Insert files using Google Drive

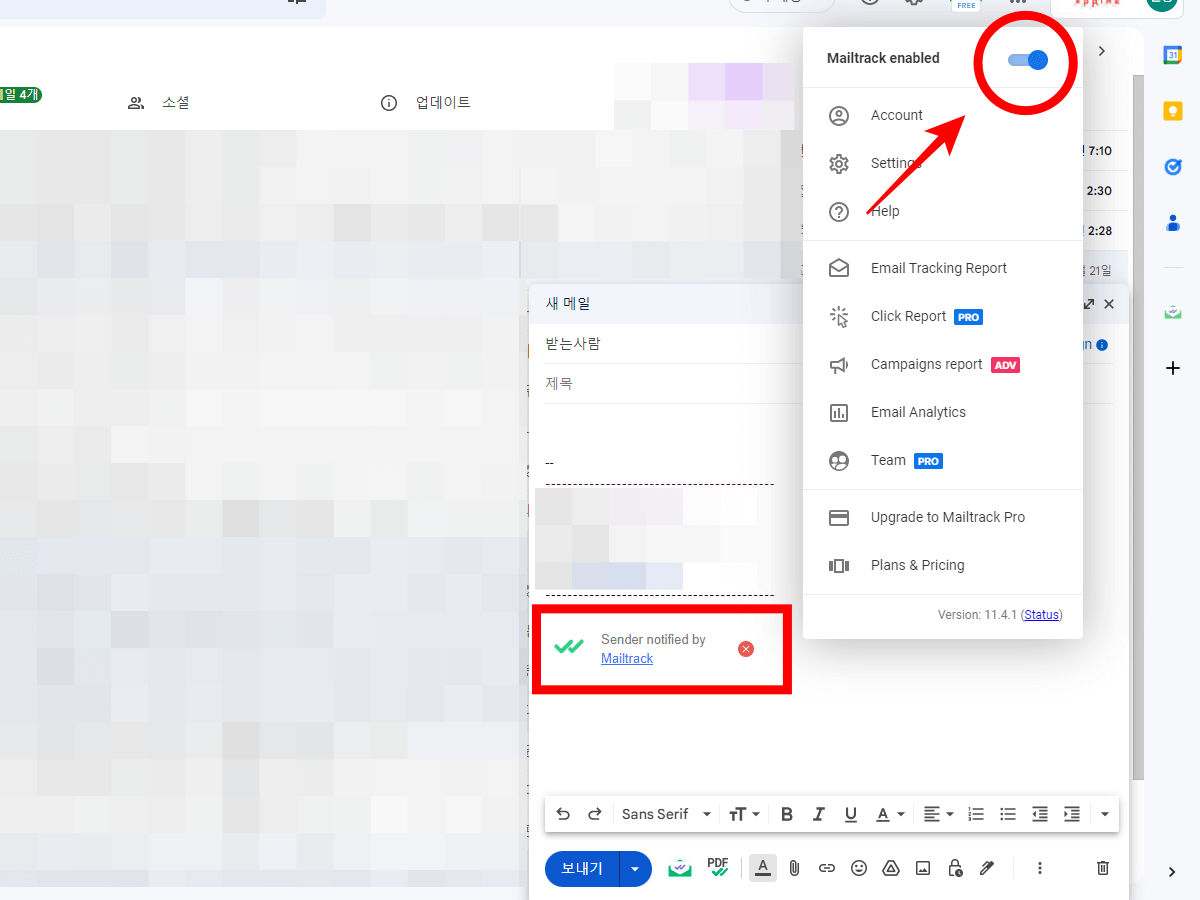tap(891, 868)
